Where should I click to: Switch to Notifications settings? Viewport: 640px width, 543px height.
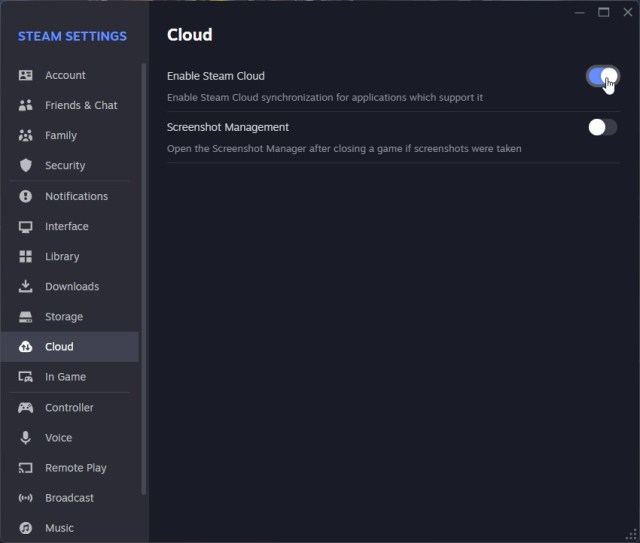coord(70,196)
